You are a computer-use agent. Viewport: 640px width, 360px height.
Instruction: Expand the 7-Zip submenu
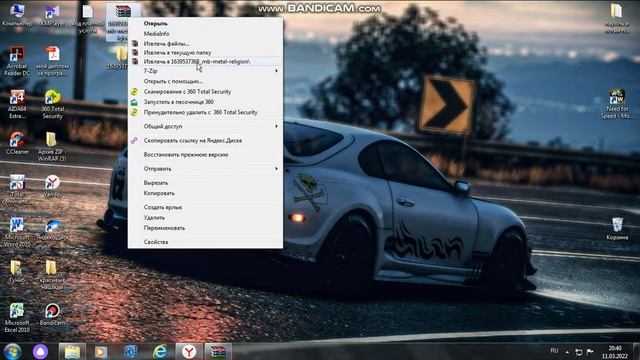205,71
